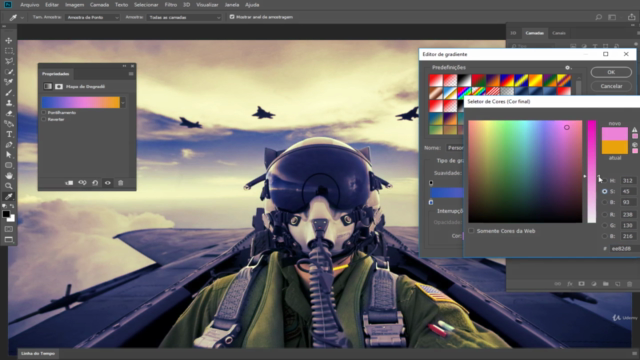Open the Imagem menu

[74, 5]
